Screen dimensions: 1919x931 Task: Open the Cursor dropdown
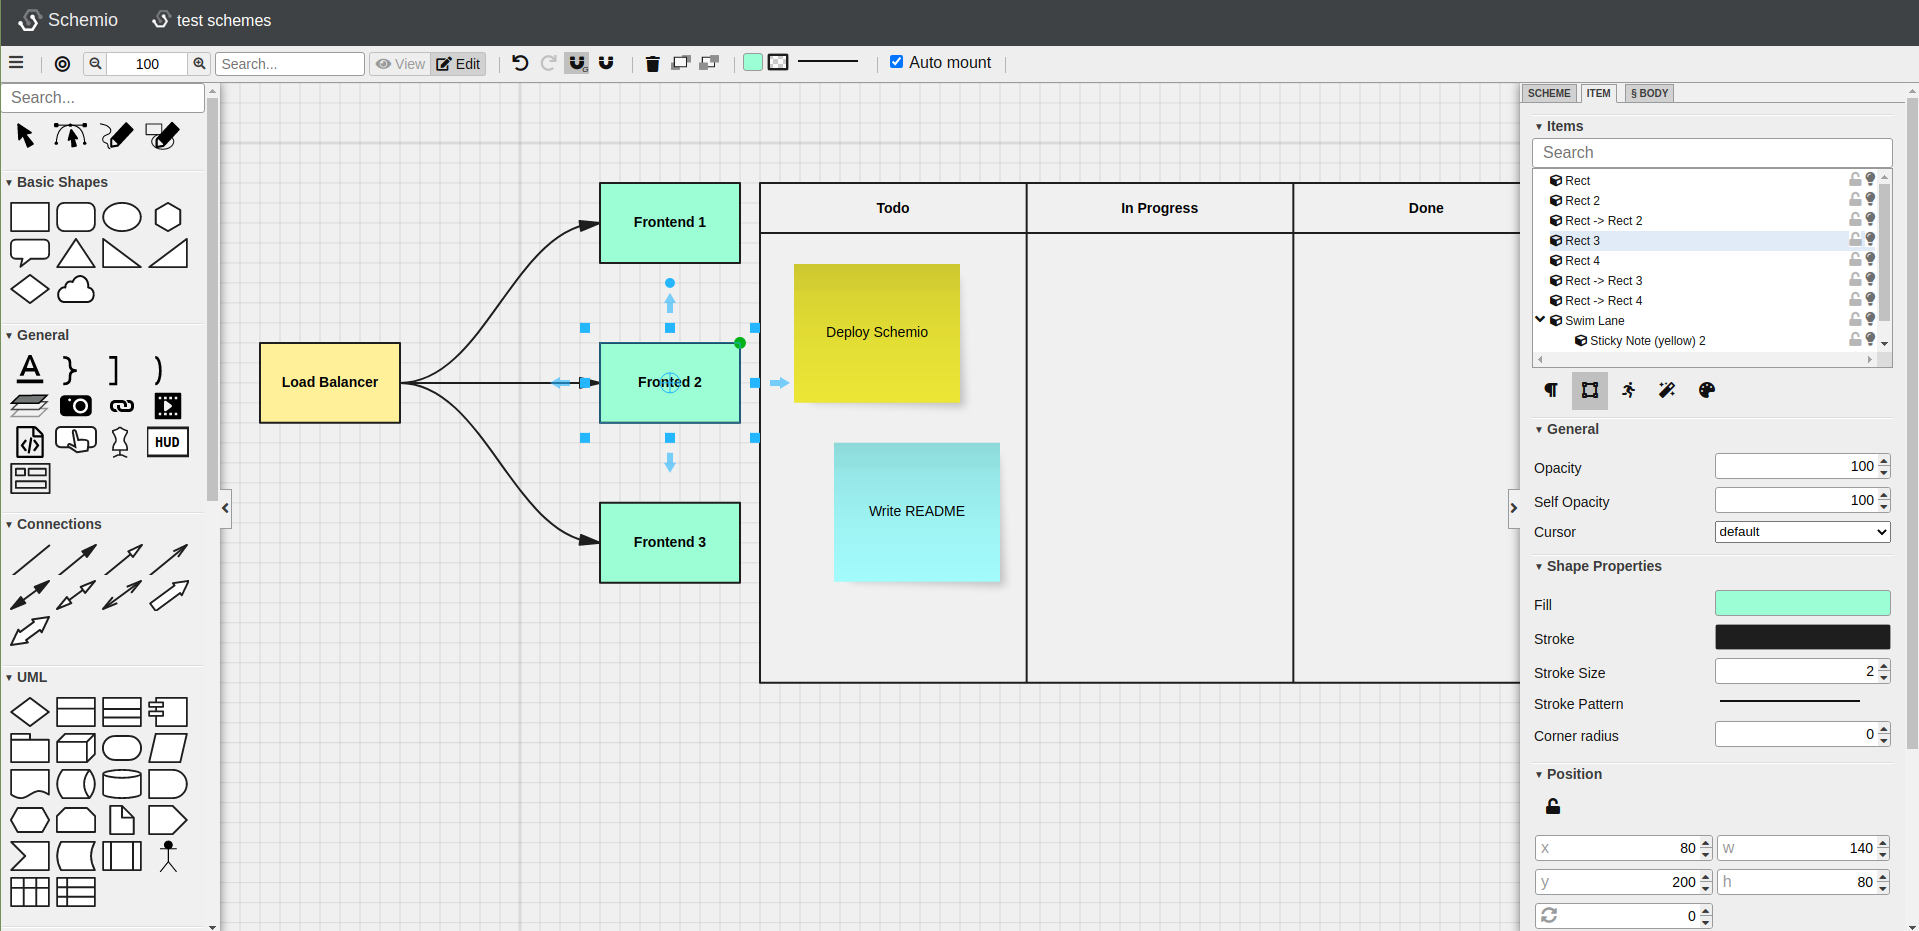click(x=1802, y=532)
